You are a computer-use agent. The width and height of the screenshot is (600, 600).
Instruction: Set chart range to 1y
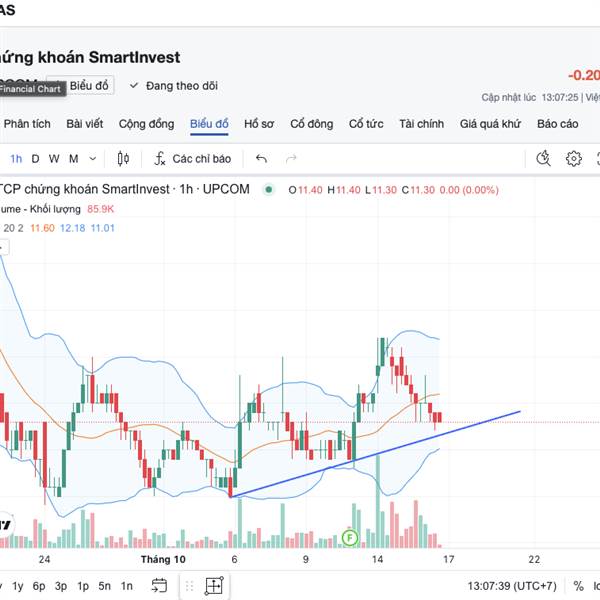[x=18, y=585]
